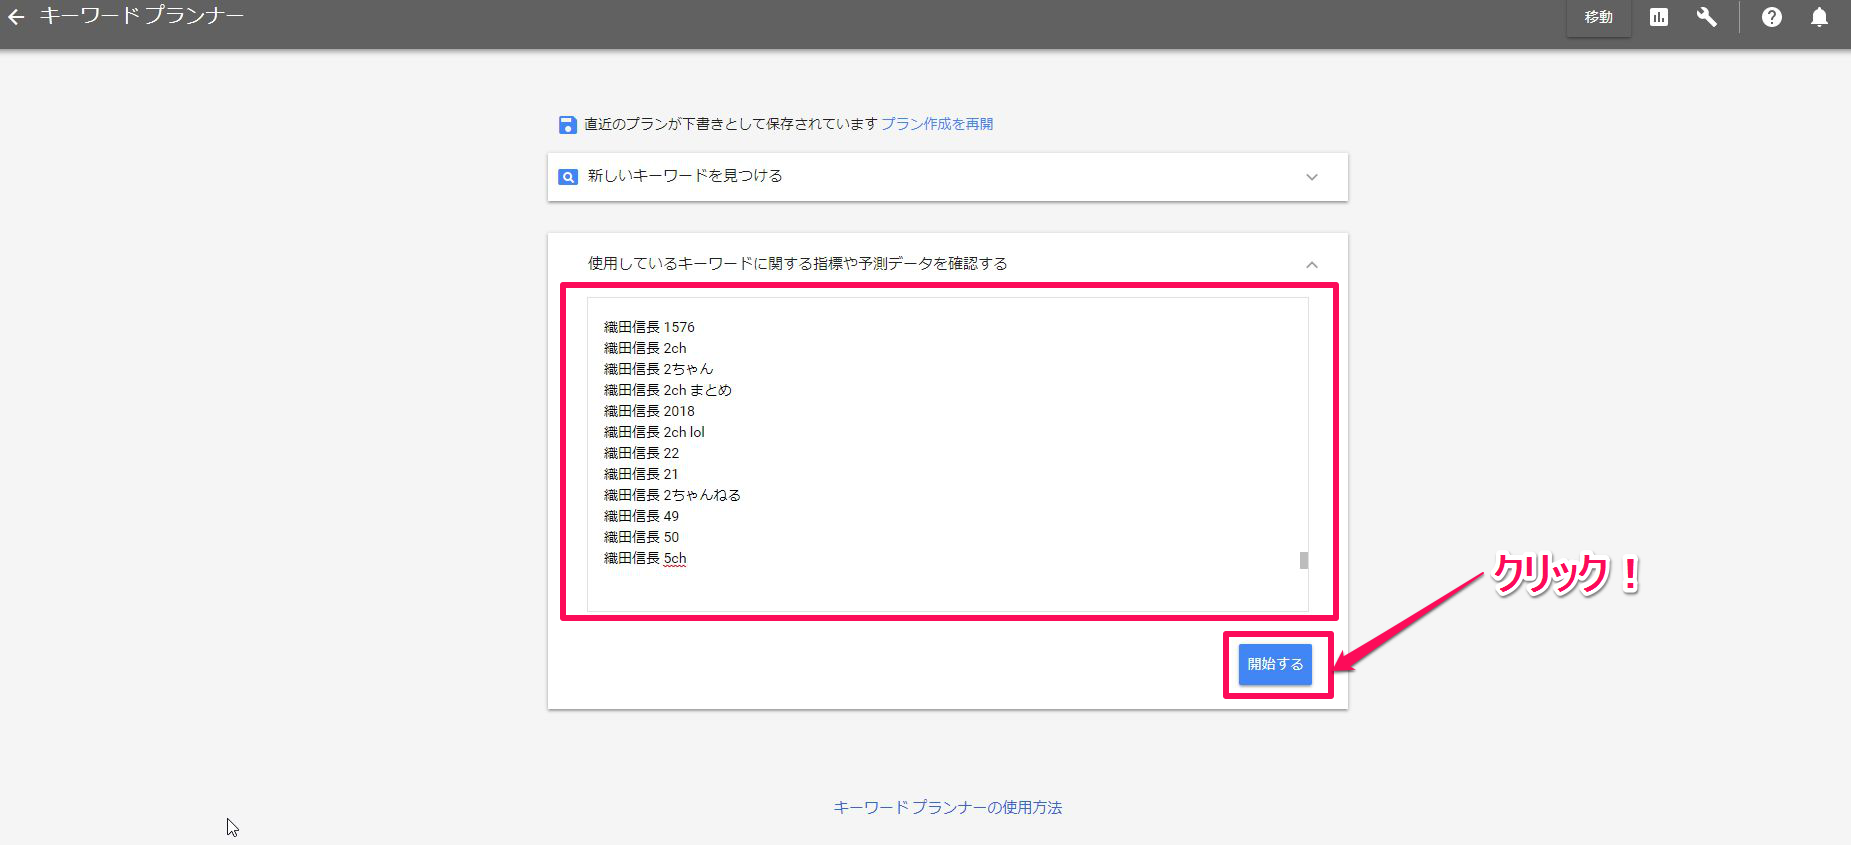The width and height of the screenshot is (1851, 845).
Task: Open the プラン作成を再開 link
Action: [x=937, y=124]
